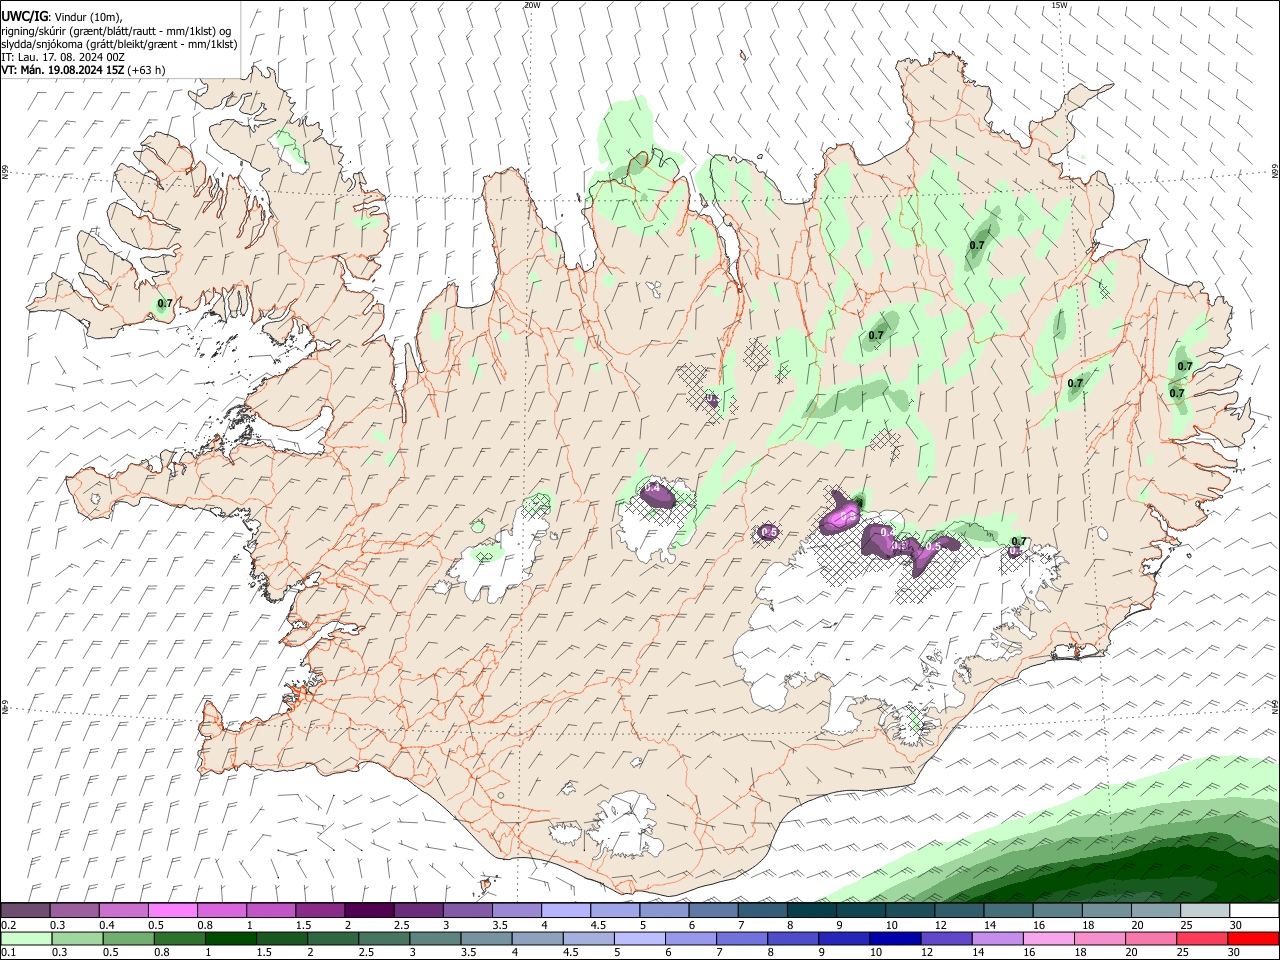Select the pale pink bottom-row swatch between 16 and 18
This screenshot has height=960, width=1280.
click(1048, 938)
